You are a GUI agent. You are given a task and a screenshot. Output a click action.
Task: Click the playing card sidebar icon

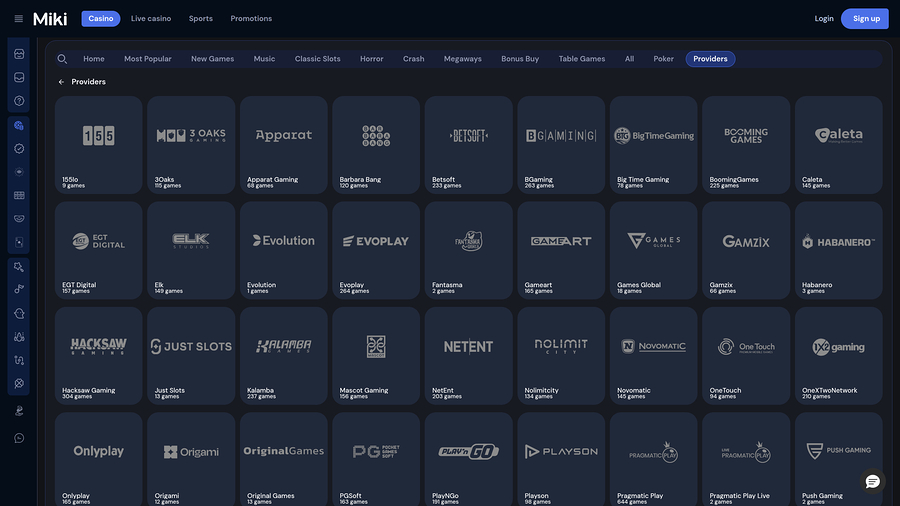(x=19, y=243)
